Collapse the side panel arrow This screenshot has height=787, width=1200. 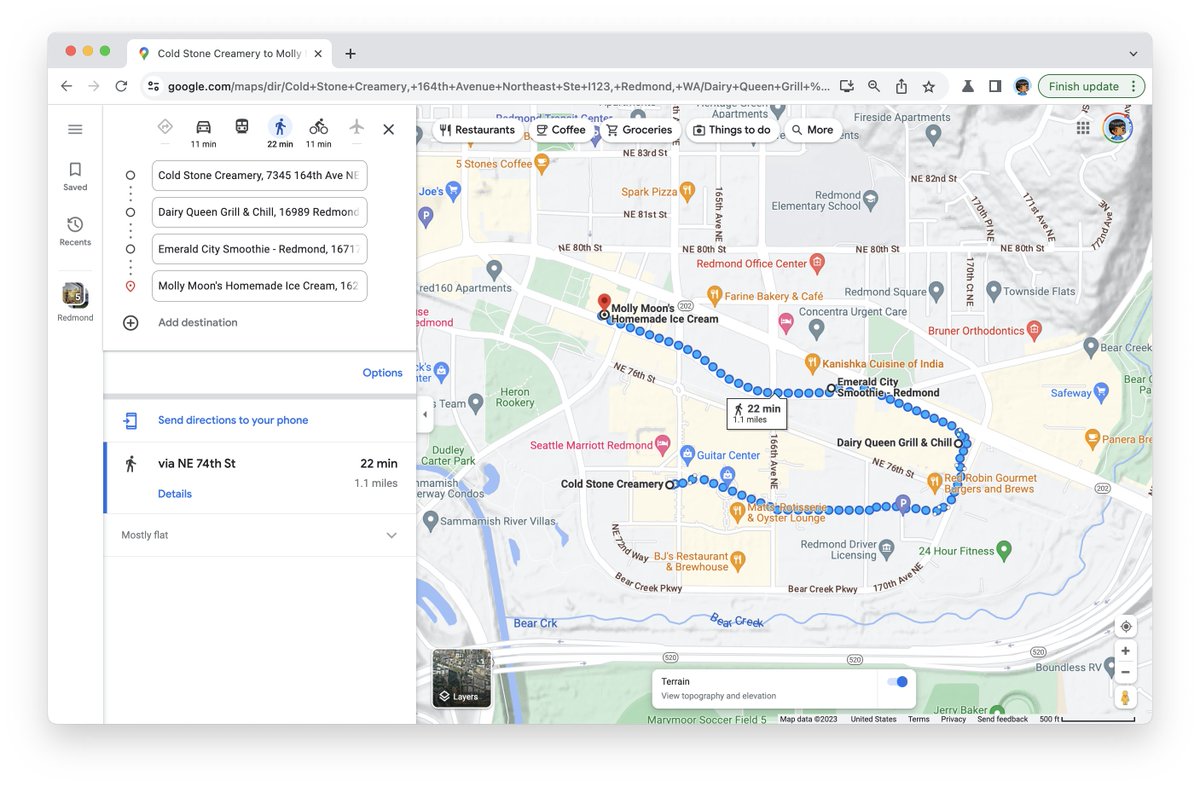point(424,414)
